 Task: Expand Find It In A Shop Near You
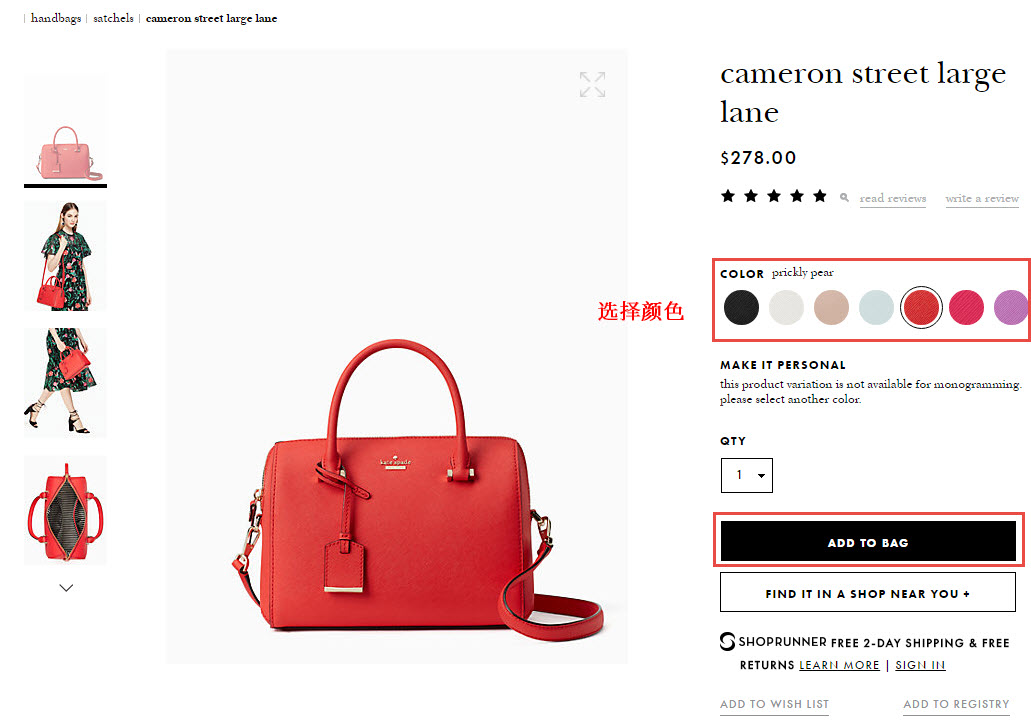pyautogui.click(x=868, y=592)
